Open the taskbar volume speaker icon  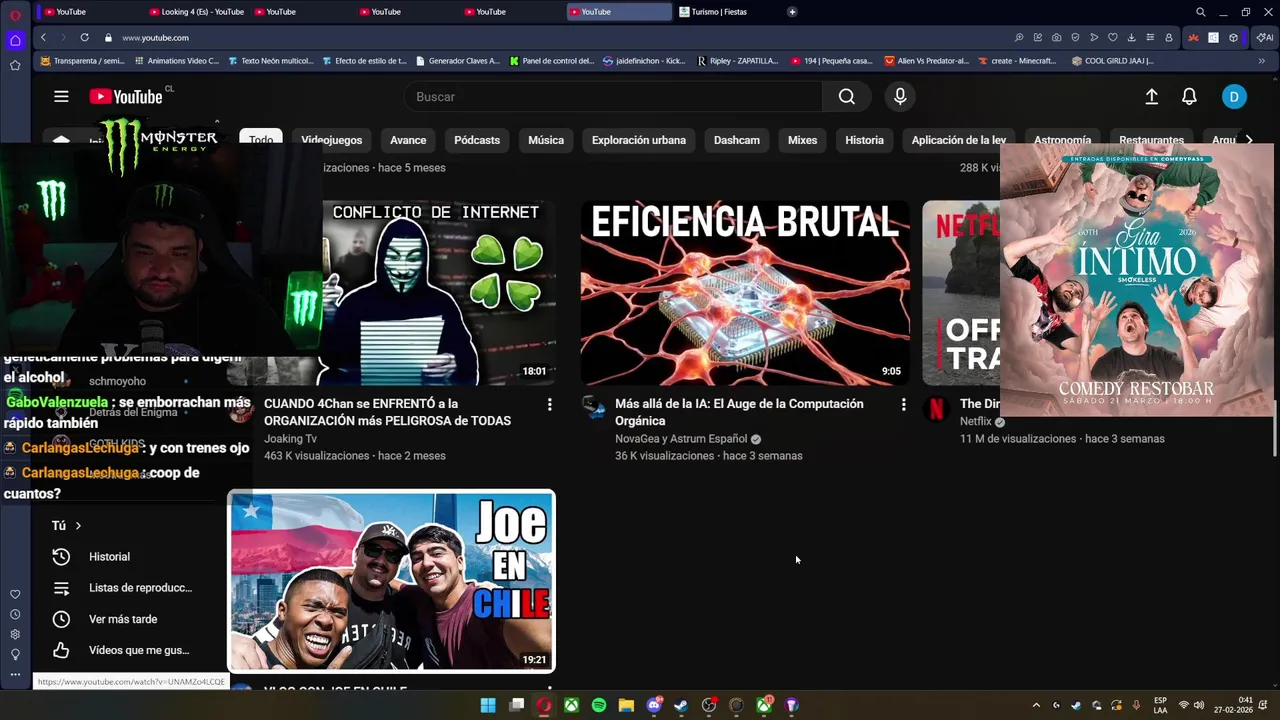[1198, 705]
